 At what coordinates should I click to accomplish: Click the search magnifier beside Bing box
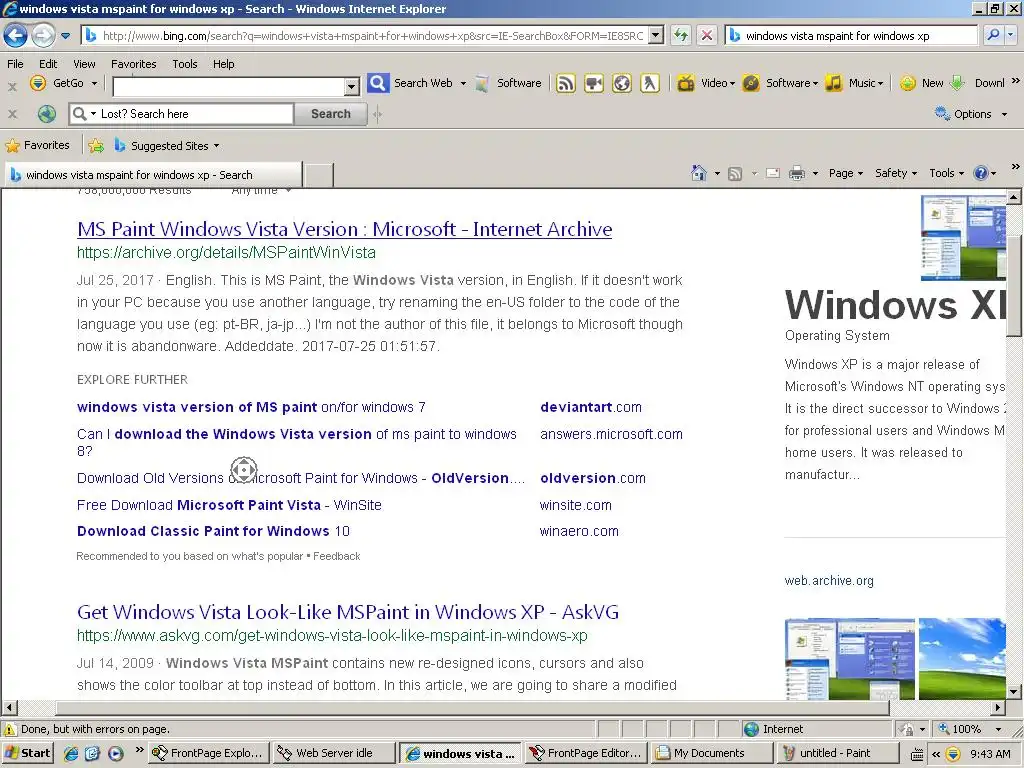pos(993,35)
